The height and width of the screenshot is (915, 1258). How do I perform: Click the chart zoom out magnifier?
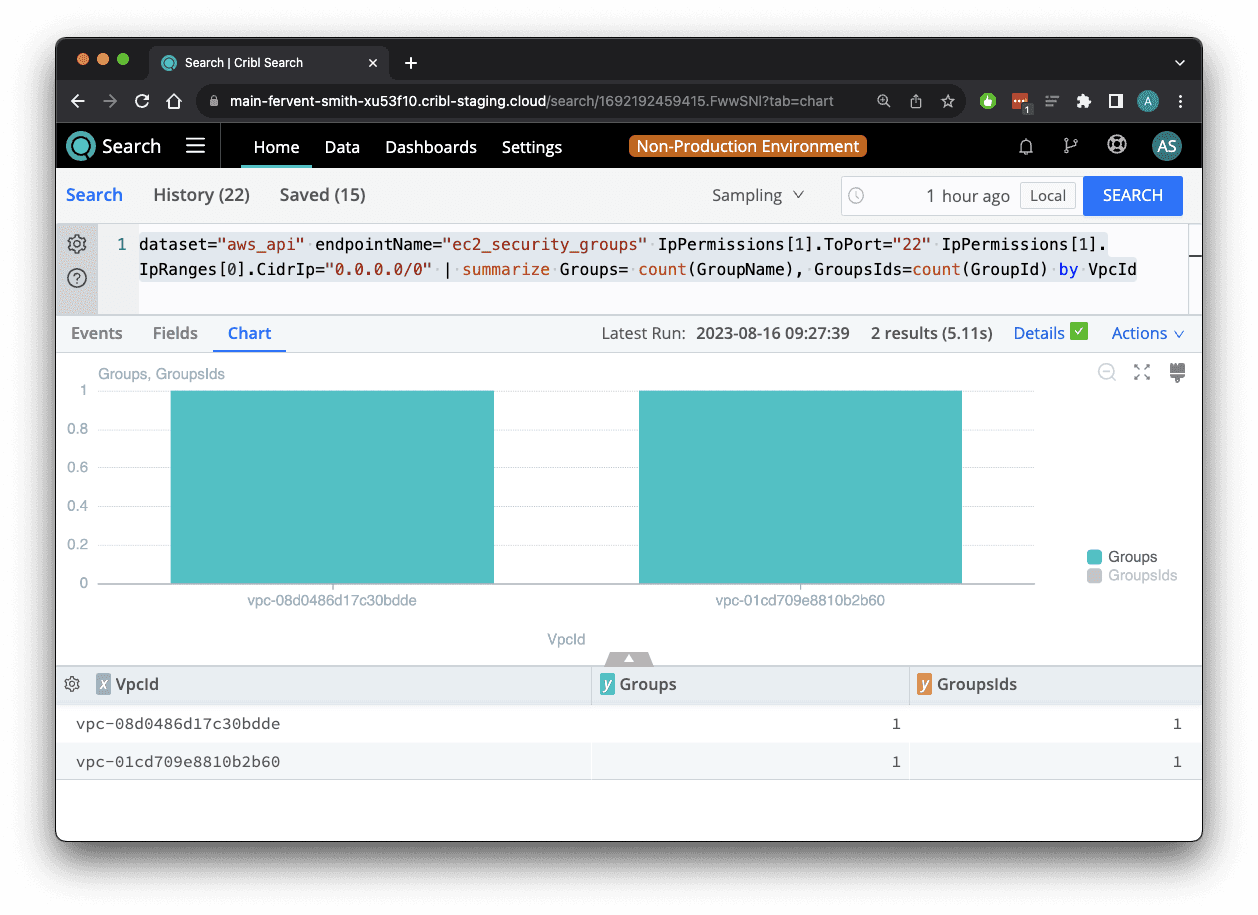[x=1106, y=372]
